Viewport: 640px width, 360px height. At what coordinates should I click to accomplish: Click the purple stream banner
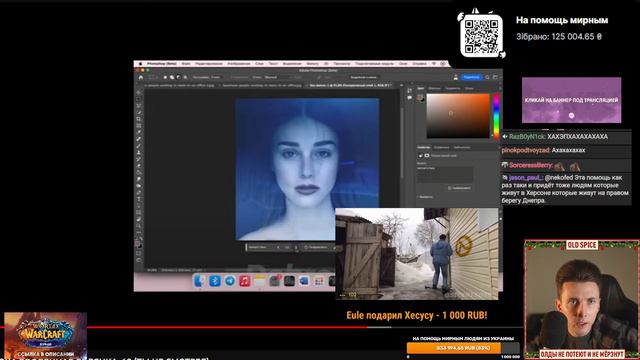tap(571, 100)
